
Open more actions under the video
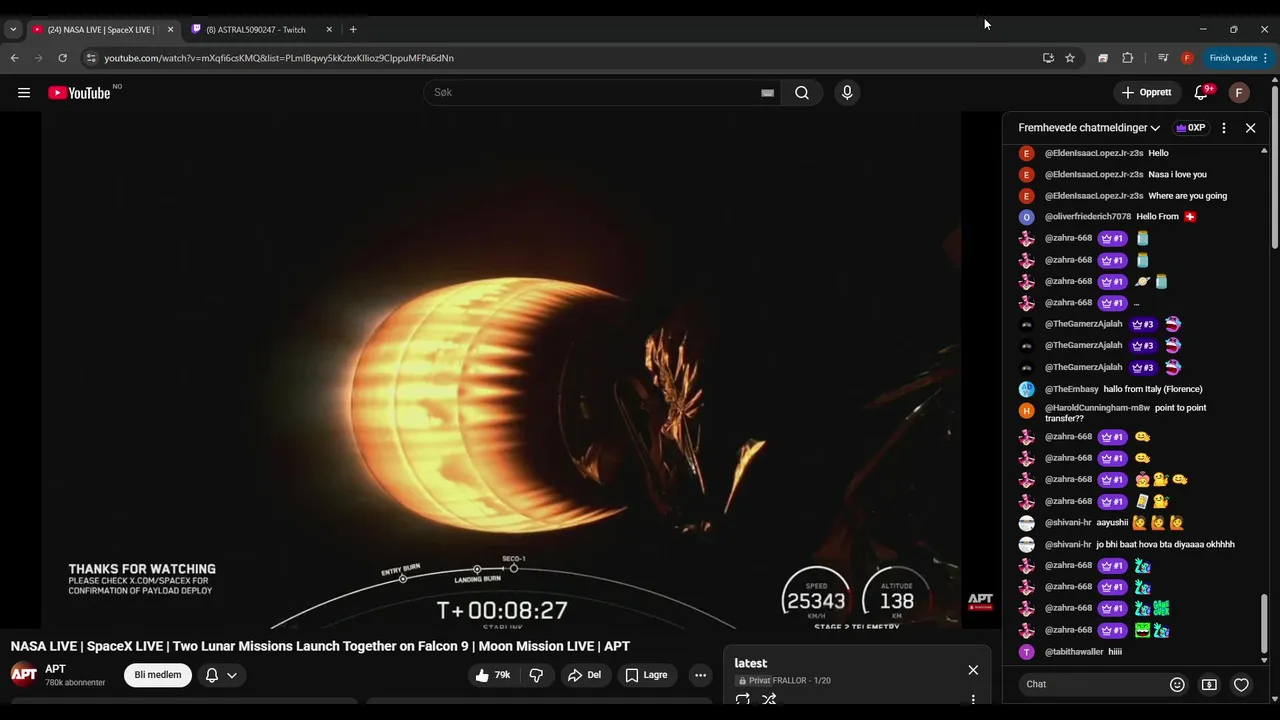[700, 675]
